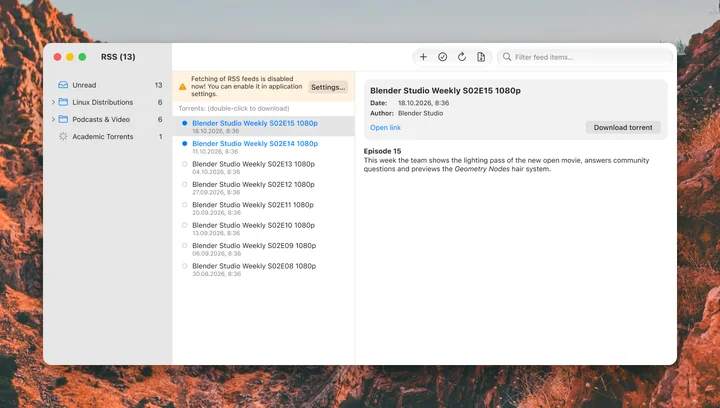The image size is (720, 408).
Task: Select Blender Studio Weekly S02E12 1080p item
Action: tap(264, 188)
